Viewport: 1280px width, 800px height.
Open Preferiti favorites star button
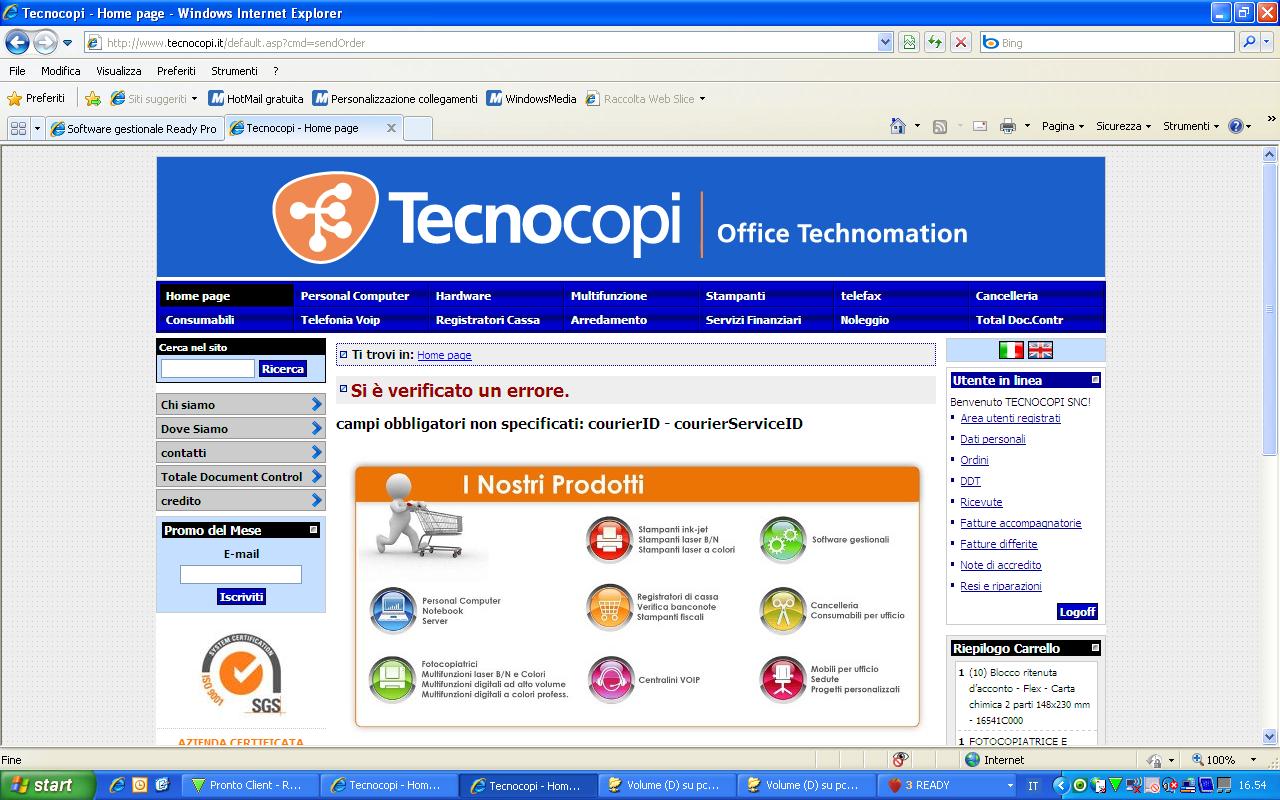pyautogui.click(x=36, y=98)
